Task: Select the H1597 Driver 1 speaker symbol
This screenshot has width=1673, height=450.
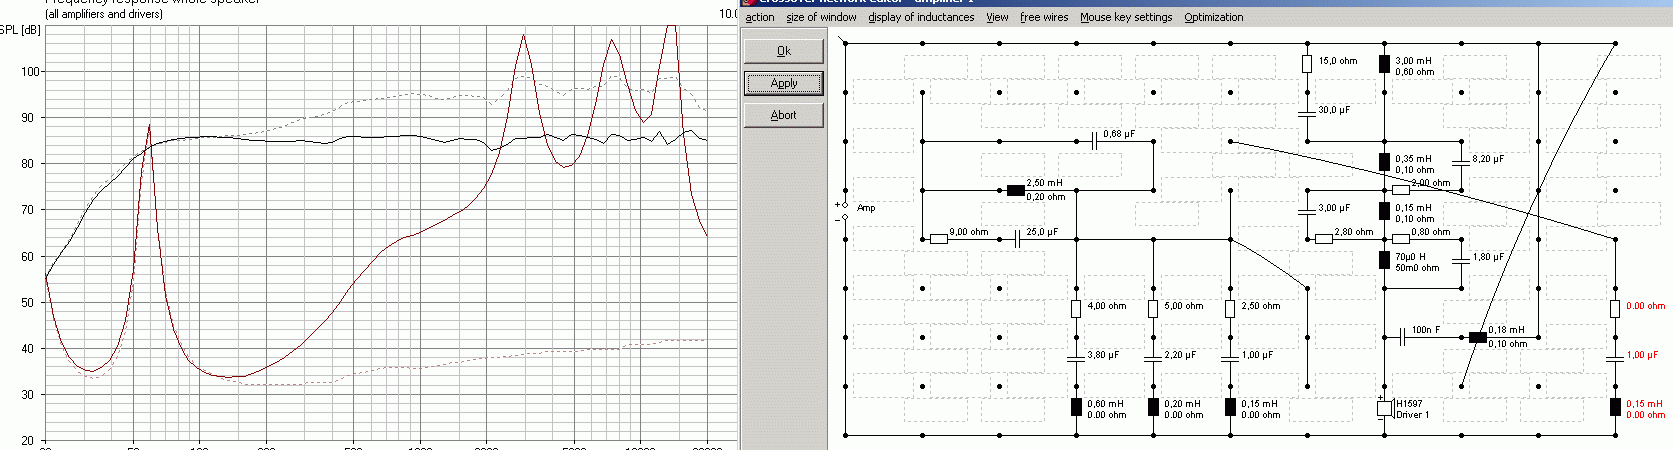Action: (x=1385, y=407)
